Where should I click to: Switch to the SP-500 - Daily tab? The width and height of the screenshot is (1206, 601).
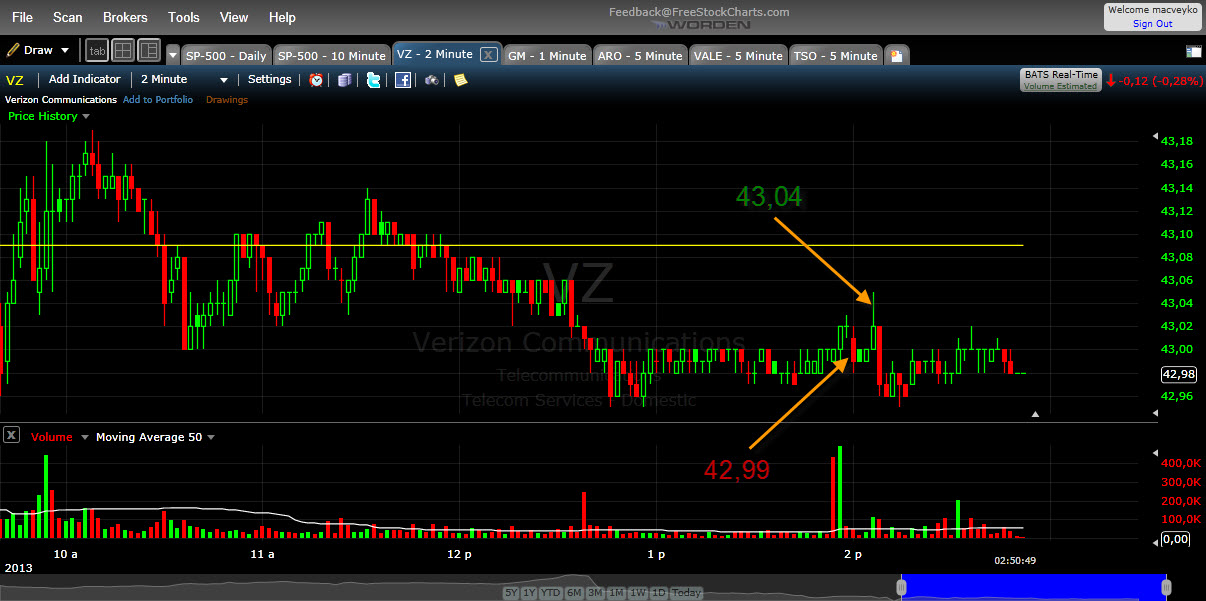point(226,56)
